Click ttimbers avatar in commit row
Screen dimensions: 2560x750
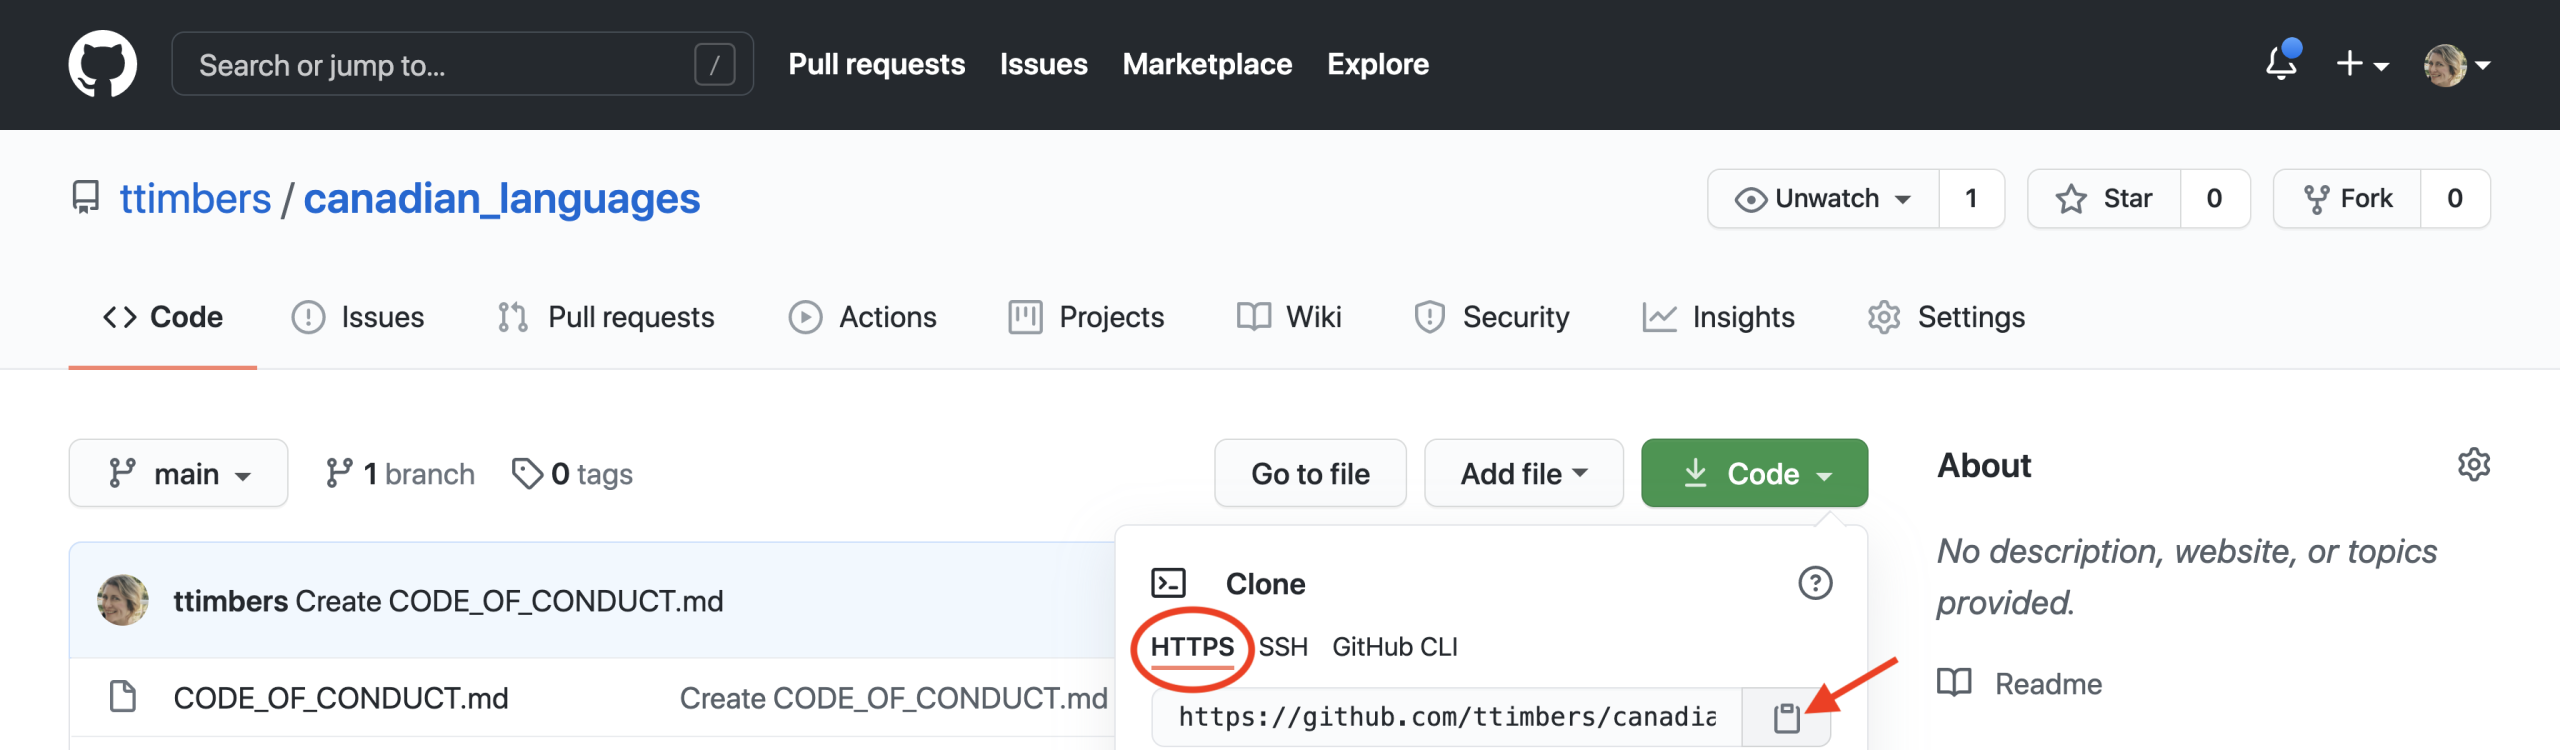tap(123, 600)
